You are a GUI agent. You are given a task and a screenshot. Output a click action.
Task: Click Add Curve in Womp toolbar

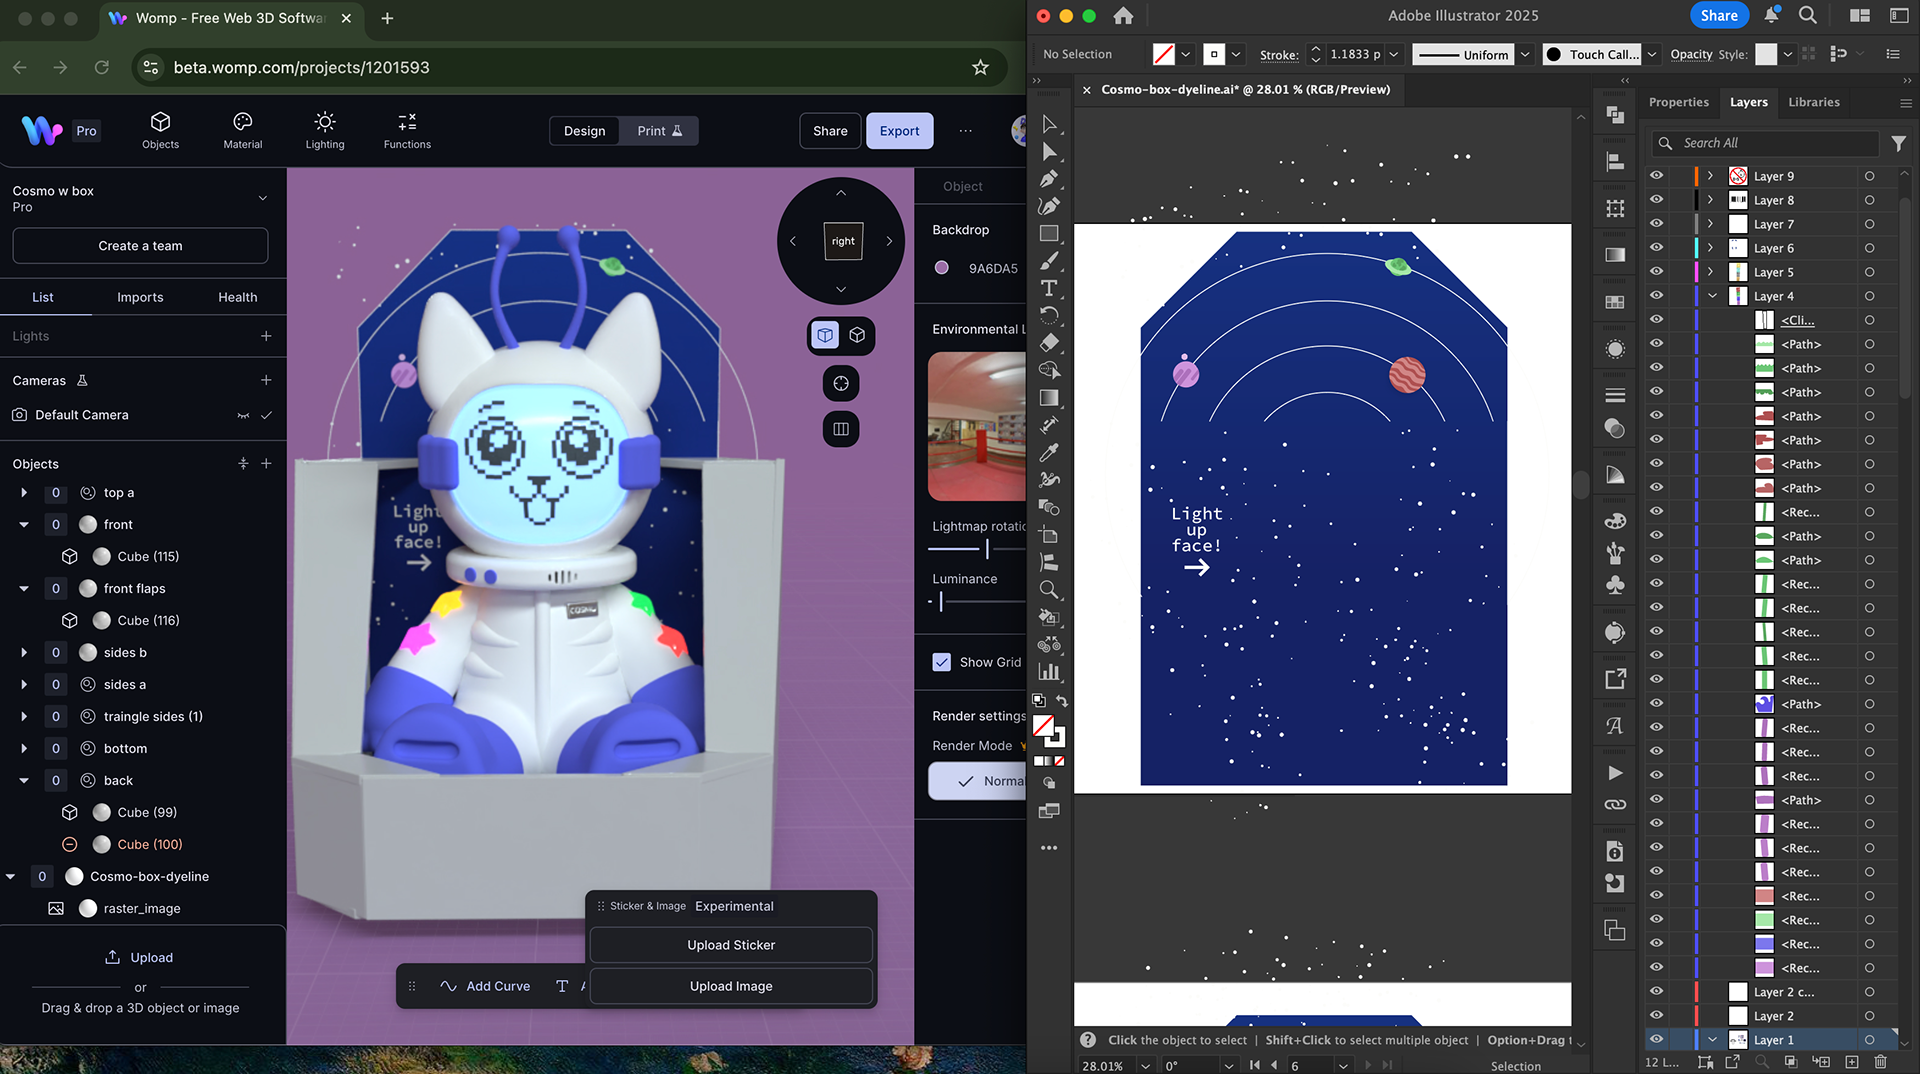coord(485,986)
